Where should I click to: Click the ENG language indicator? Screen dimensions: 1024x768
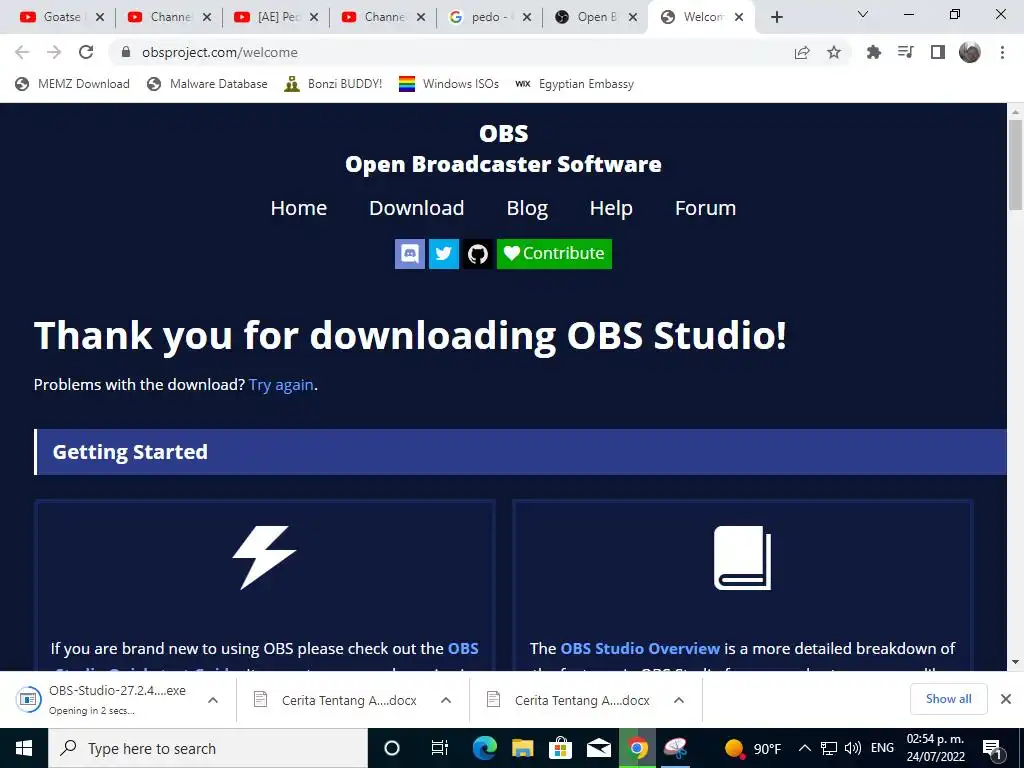tap(882, 748)
